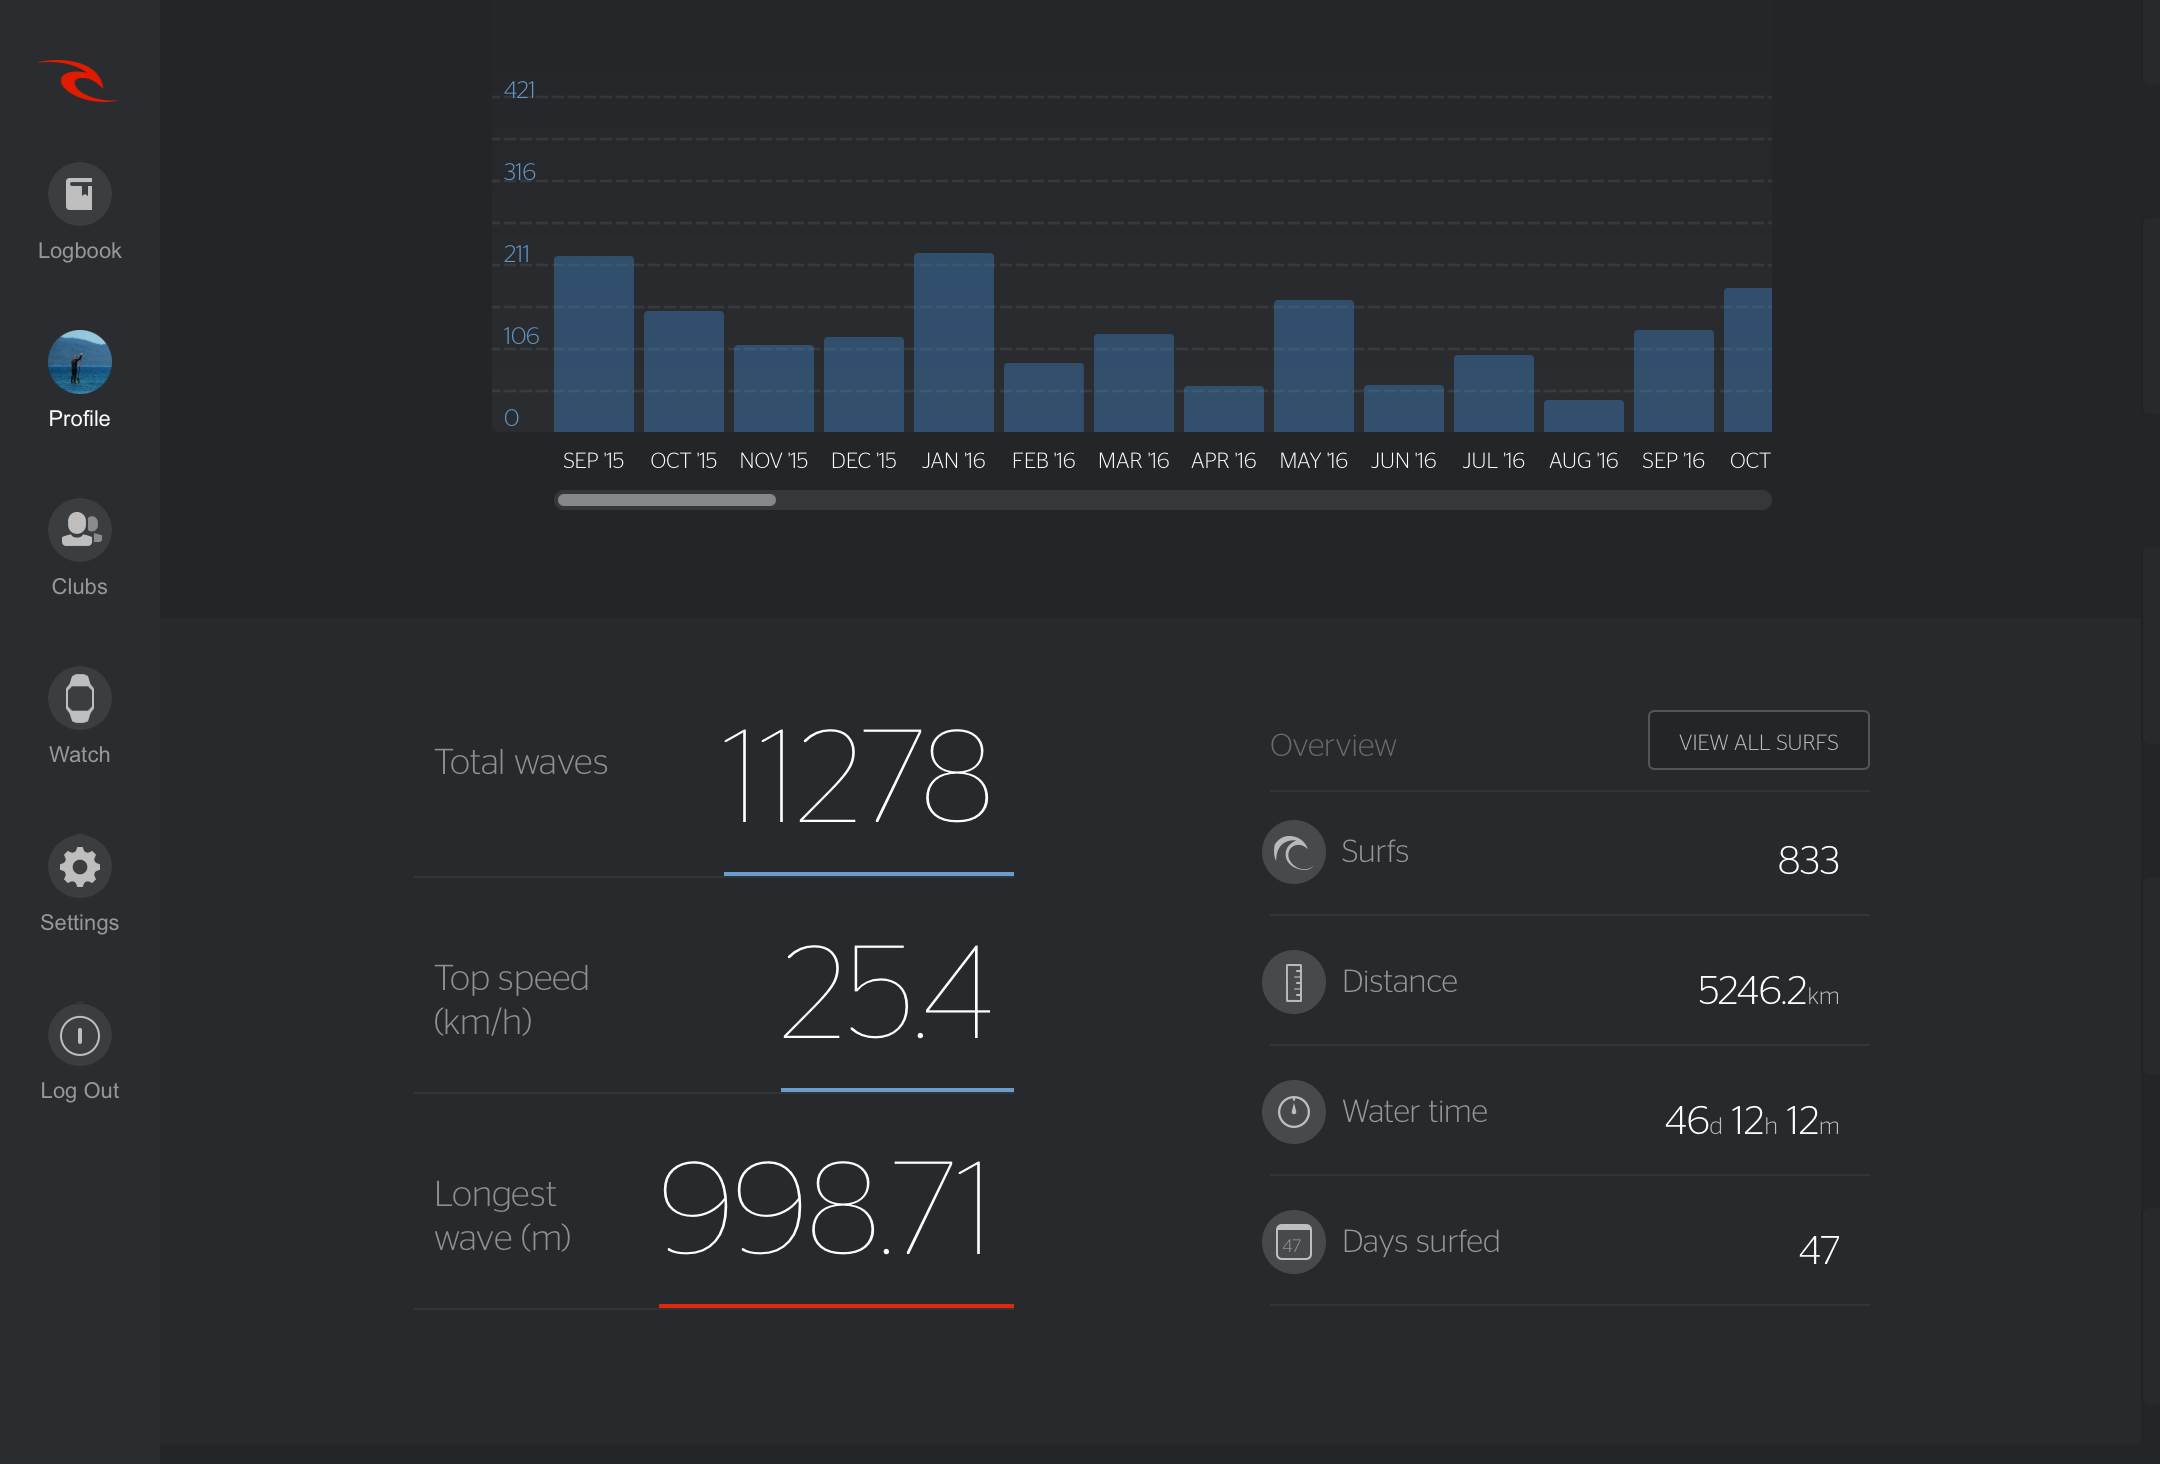Open the Watch settings page

coord(79,698)
